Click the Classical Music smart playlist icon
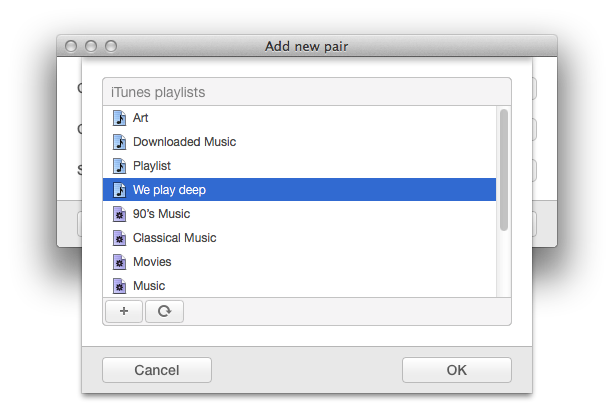This screenshot has width=614, height=404. coord(119,238)
